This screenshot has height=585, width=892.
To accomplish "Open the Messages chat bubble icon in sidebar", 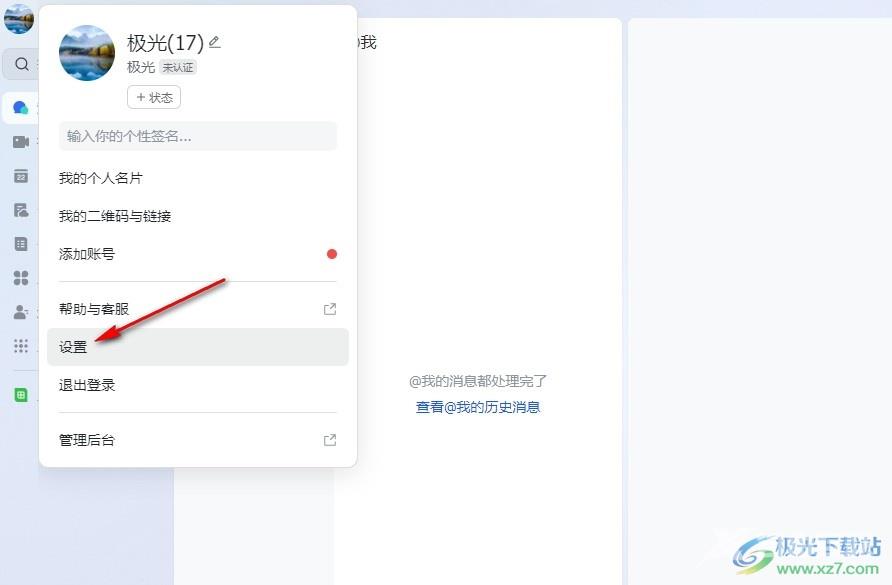I will (x=20, y=108).
